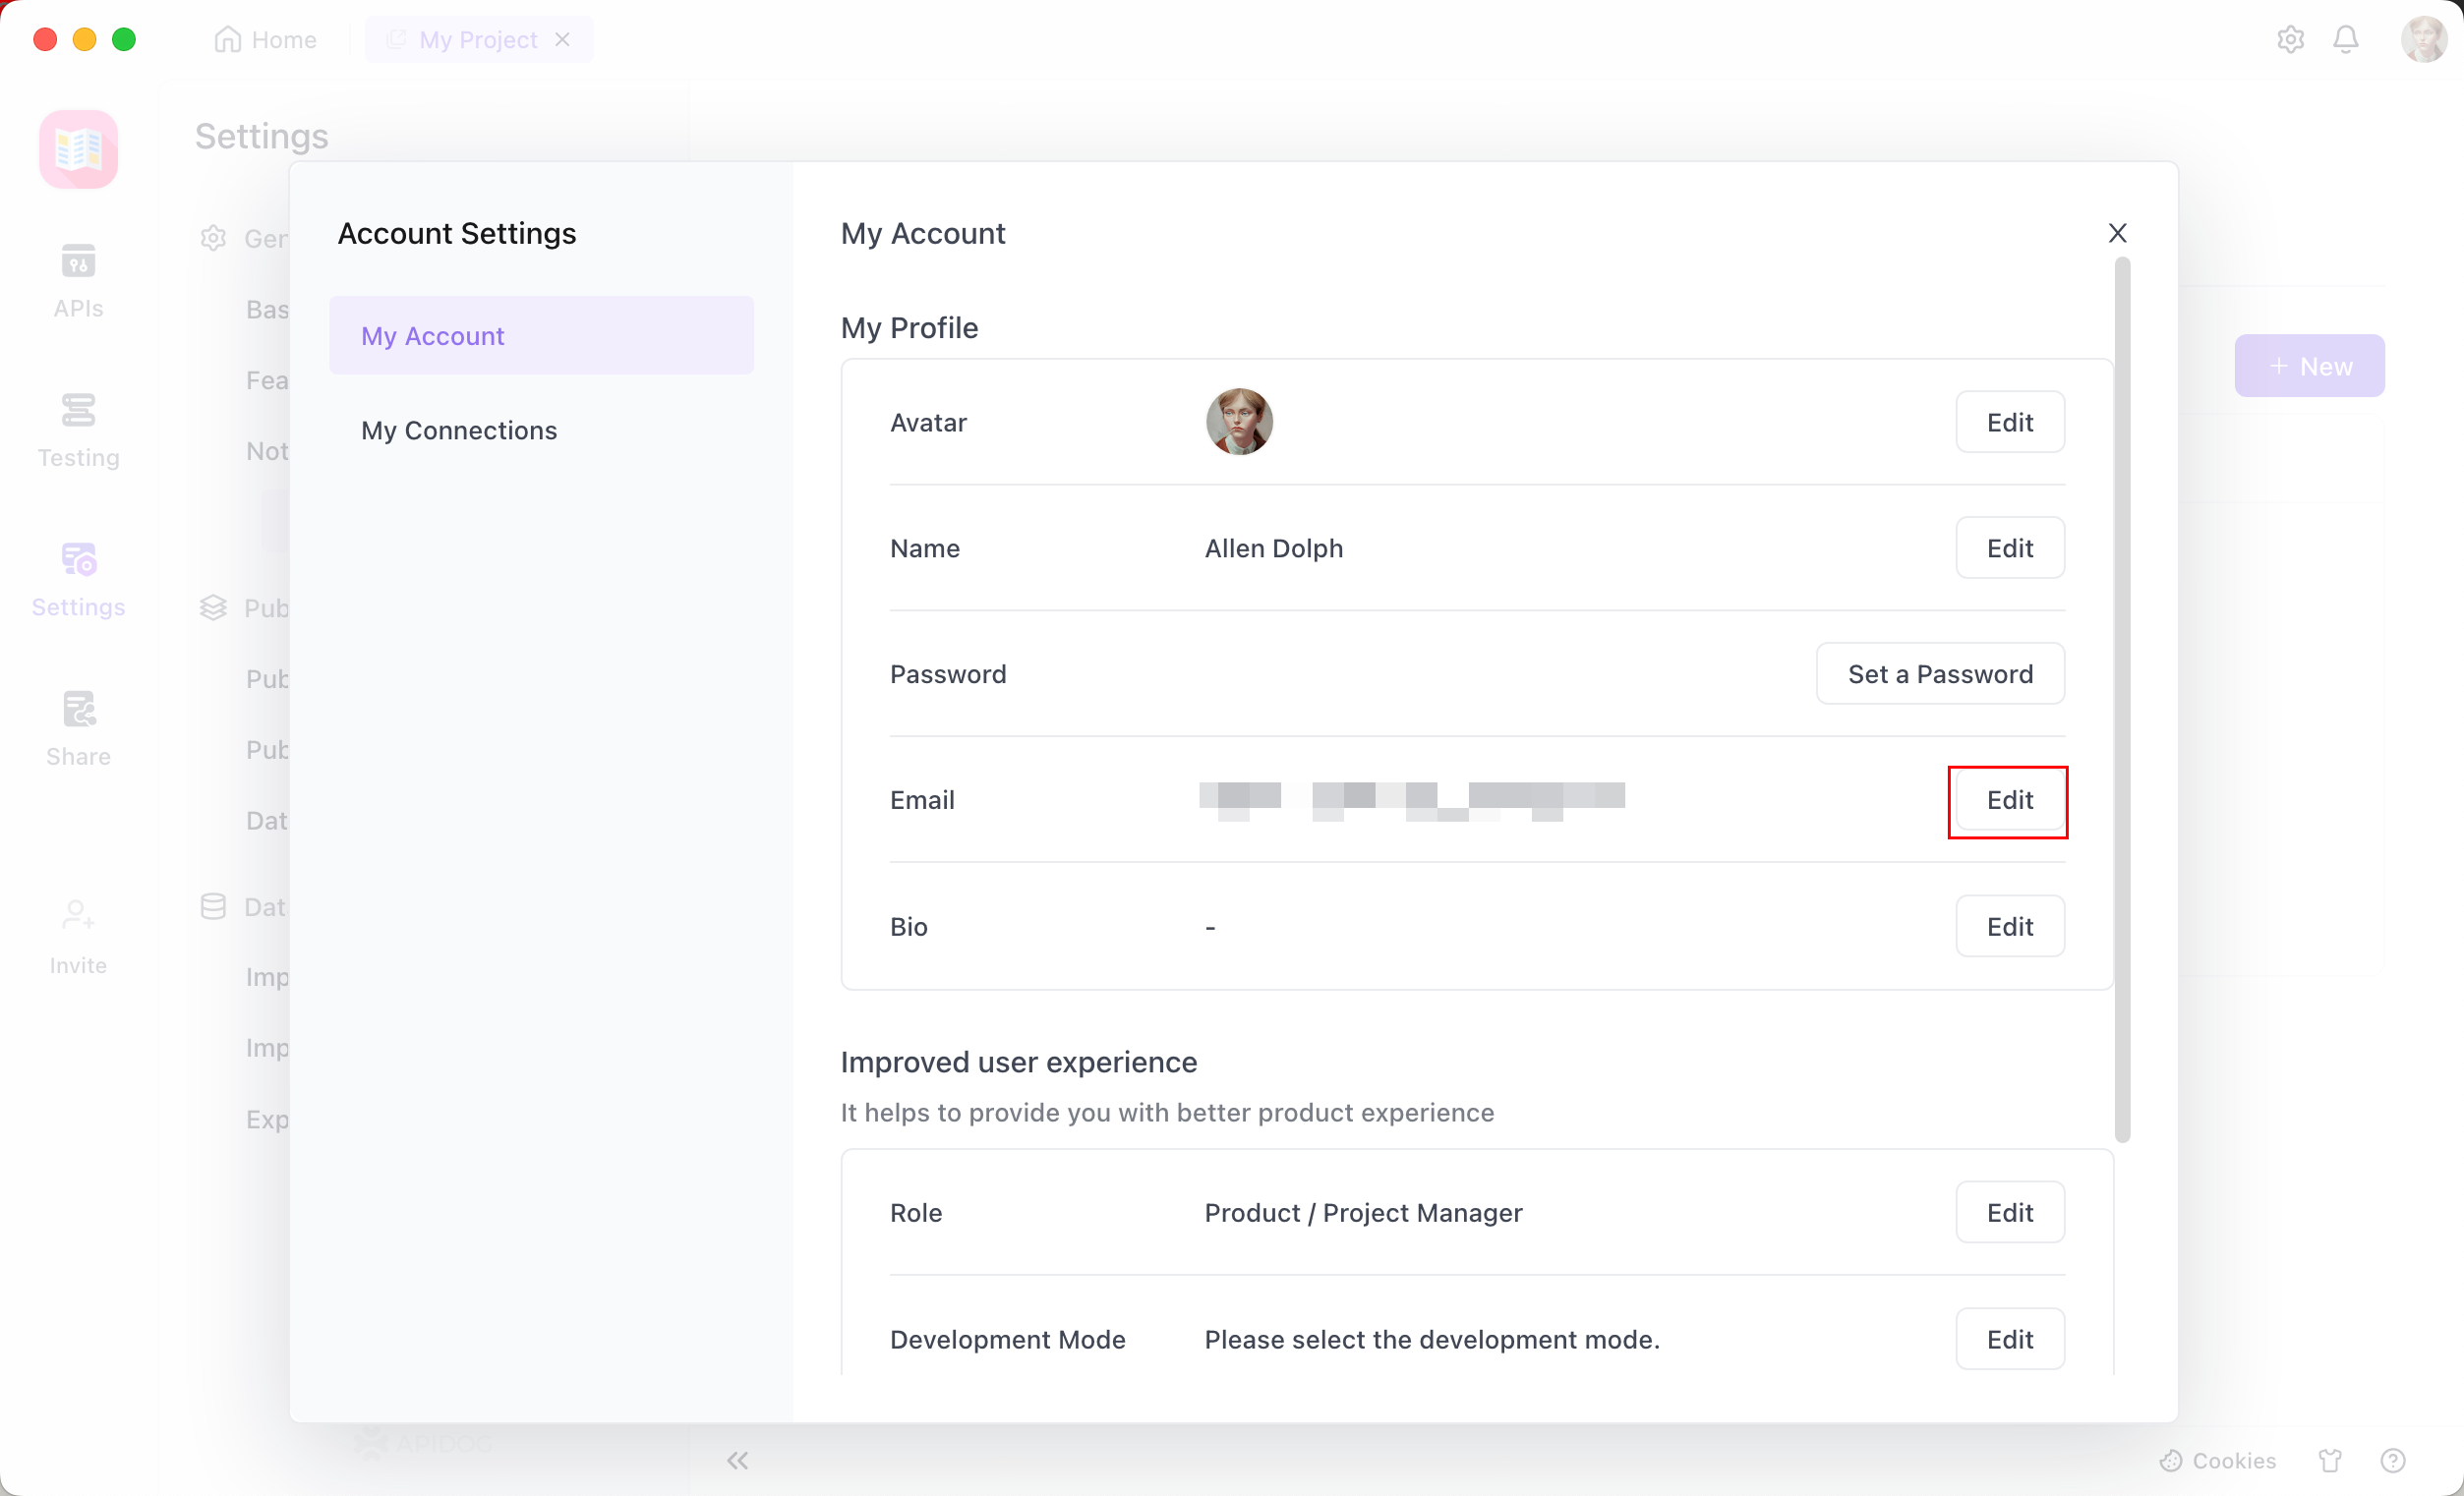Open the gear settings icon in the title bar
The height and width of the screenshot is (1496, 2464).
(x=2290, y=39)
